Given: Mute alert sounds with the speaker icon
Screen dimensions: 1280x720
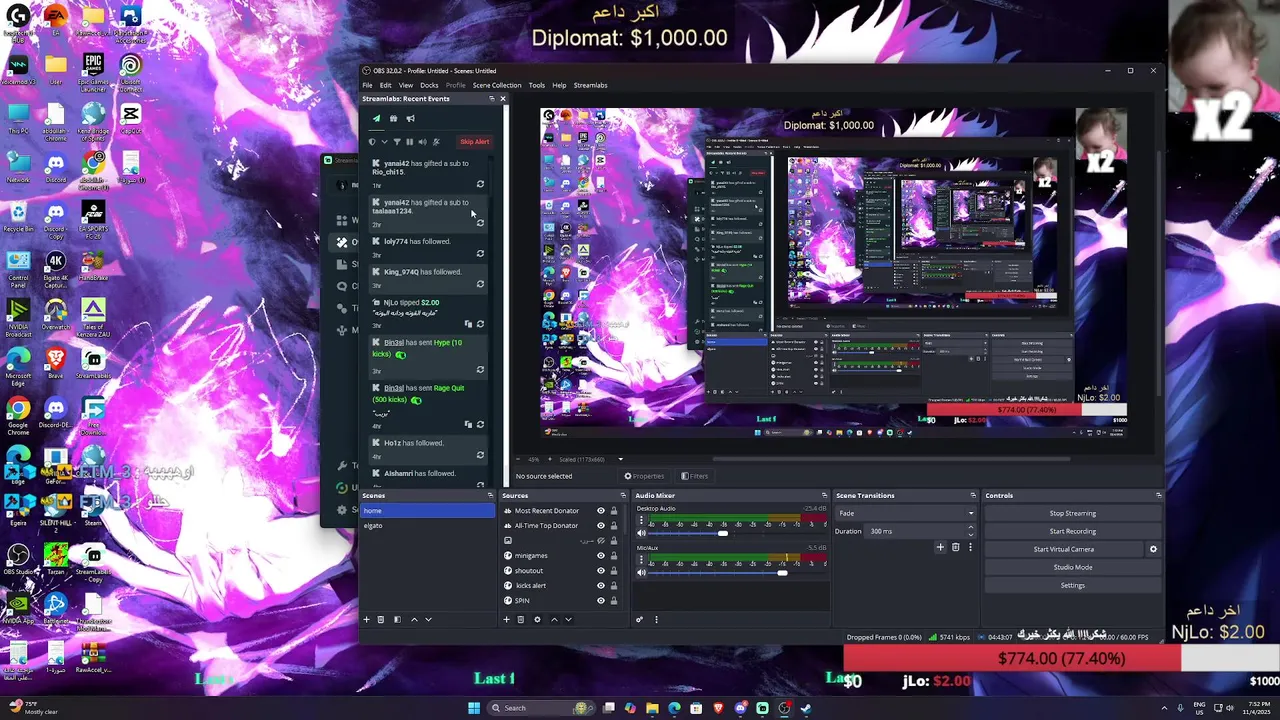Looking at the screenshot, I should [x=422, y=142].
